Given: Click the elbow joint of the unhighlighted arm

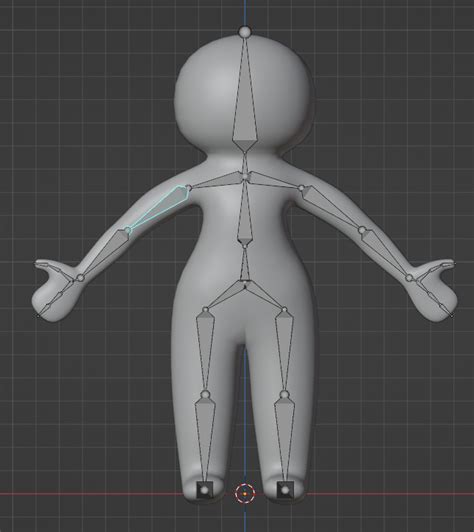Looking at the screenshot, I should click(x=362, y=230).
